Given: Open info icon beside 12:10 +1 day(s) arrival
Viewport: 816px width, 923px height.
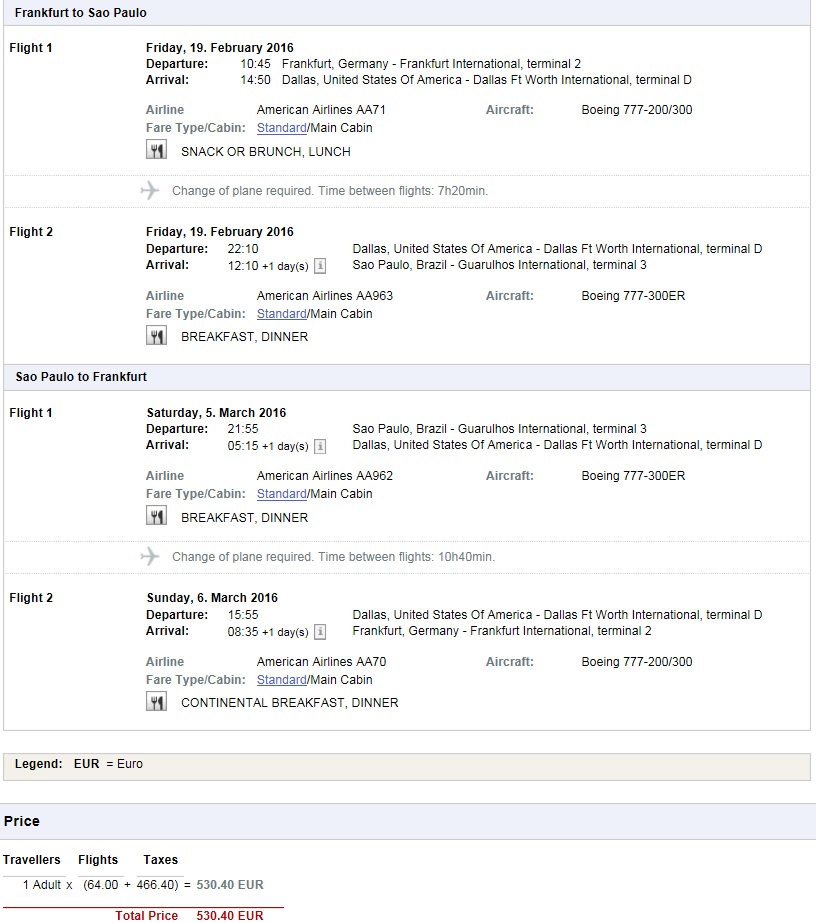Looking at the screenshot, I should (320, 266).
